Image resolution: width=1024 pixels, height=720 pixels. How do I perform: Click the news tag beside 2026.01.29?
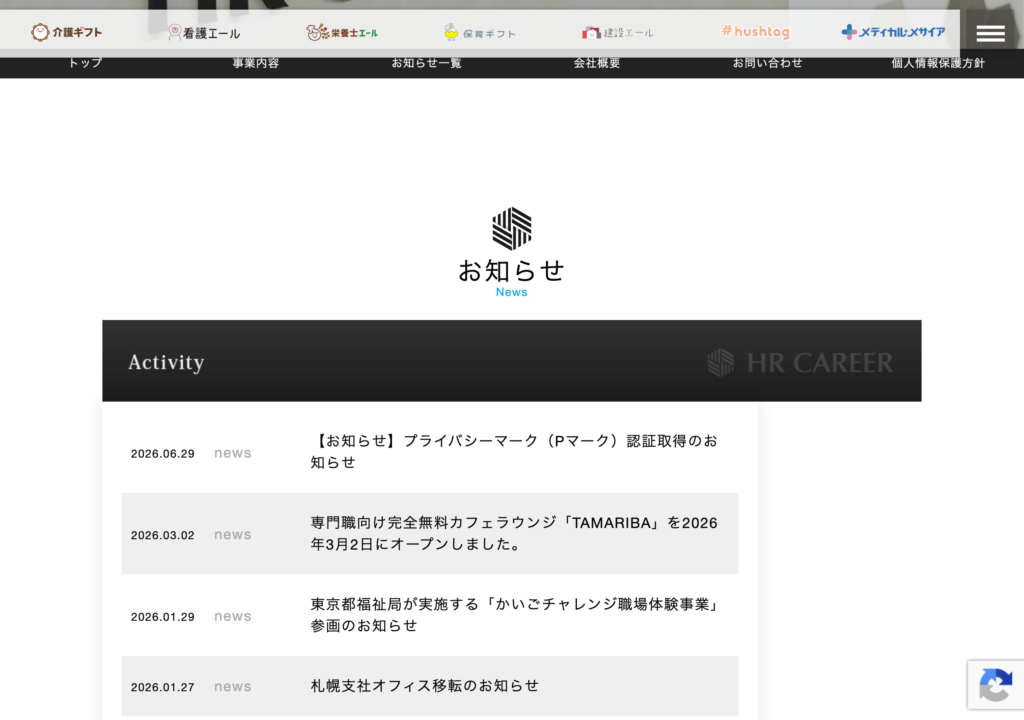[232, 617]
